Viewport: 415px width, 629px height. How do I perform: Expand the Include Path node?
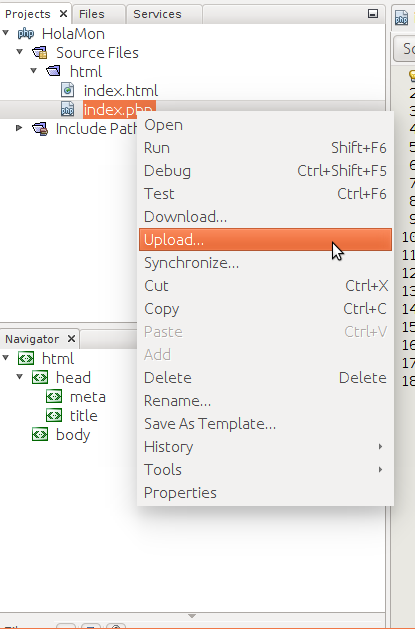tap(19, 128)
